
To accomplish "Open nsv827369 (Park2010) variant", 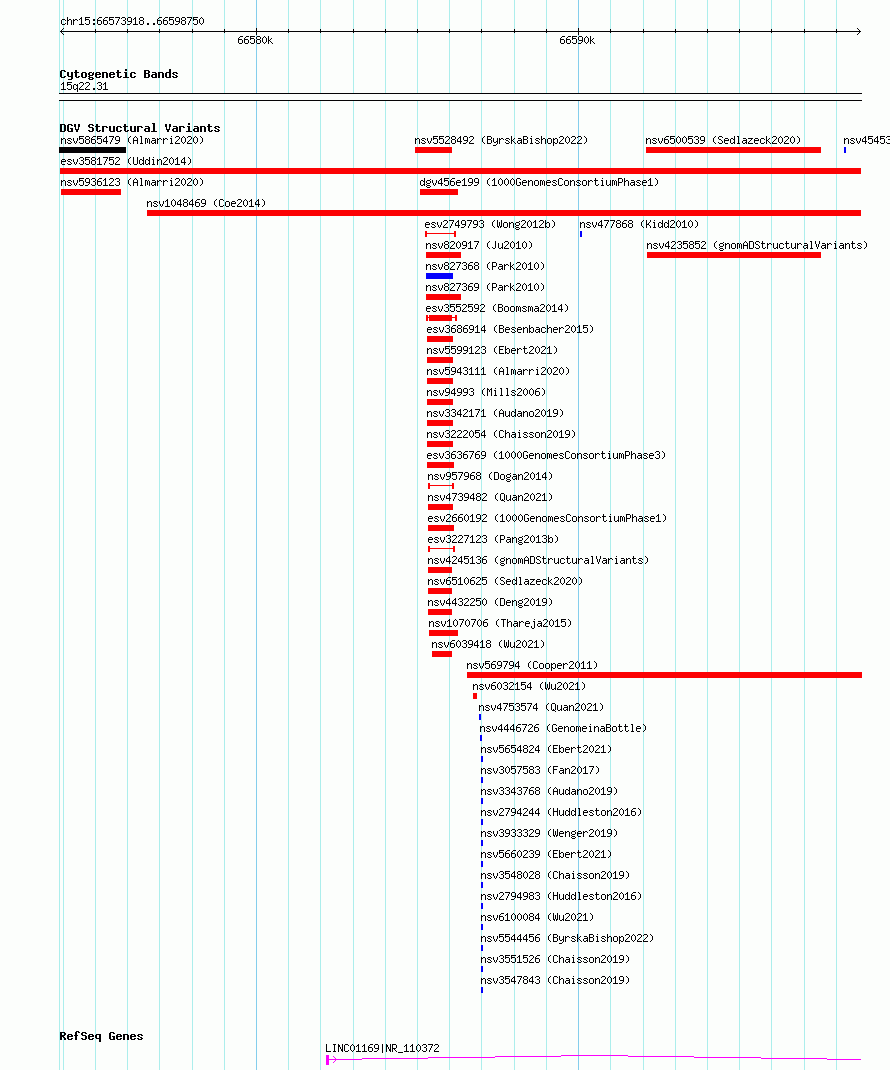I will click(485, 287).
